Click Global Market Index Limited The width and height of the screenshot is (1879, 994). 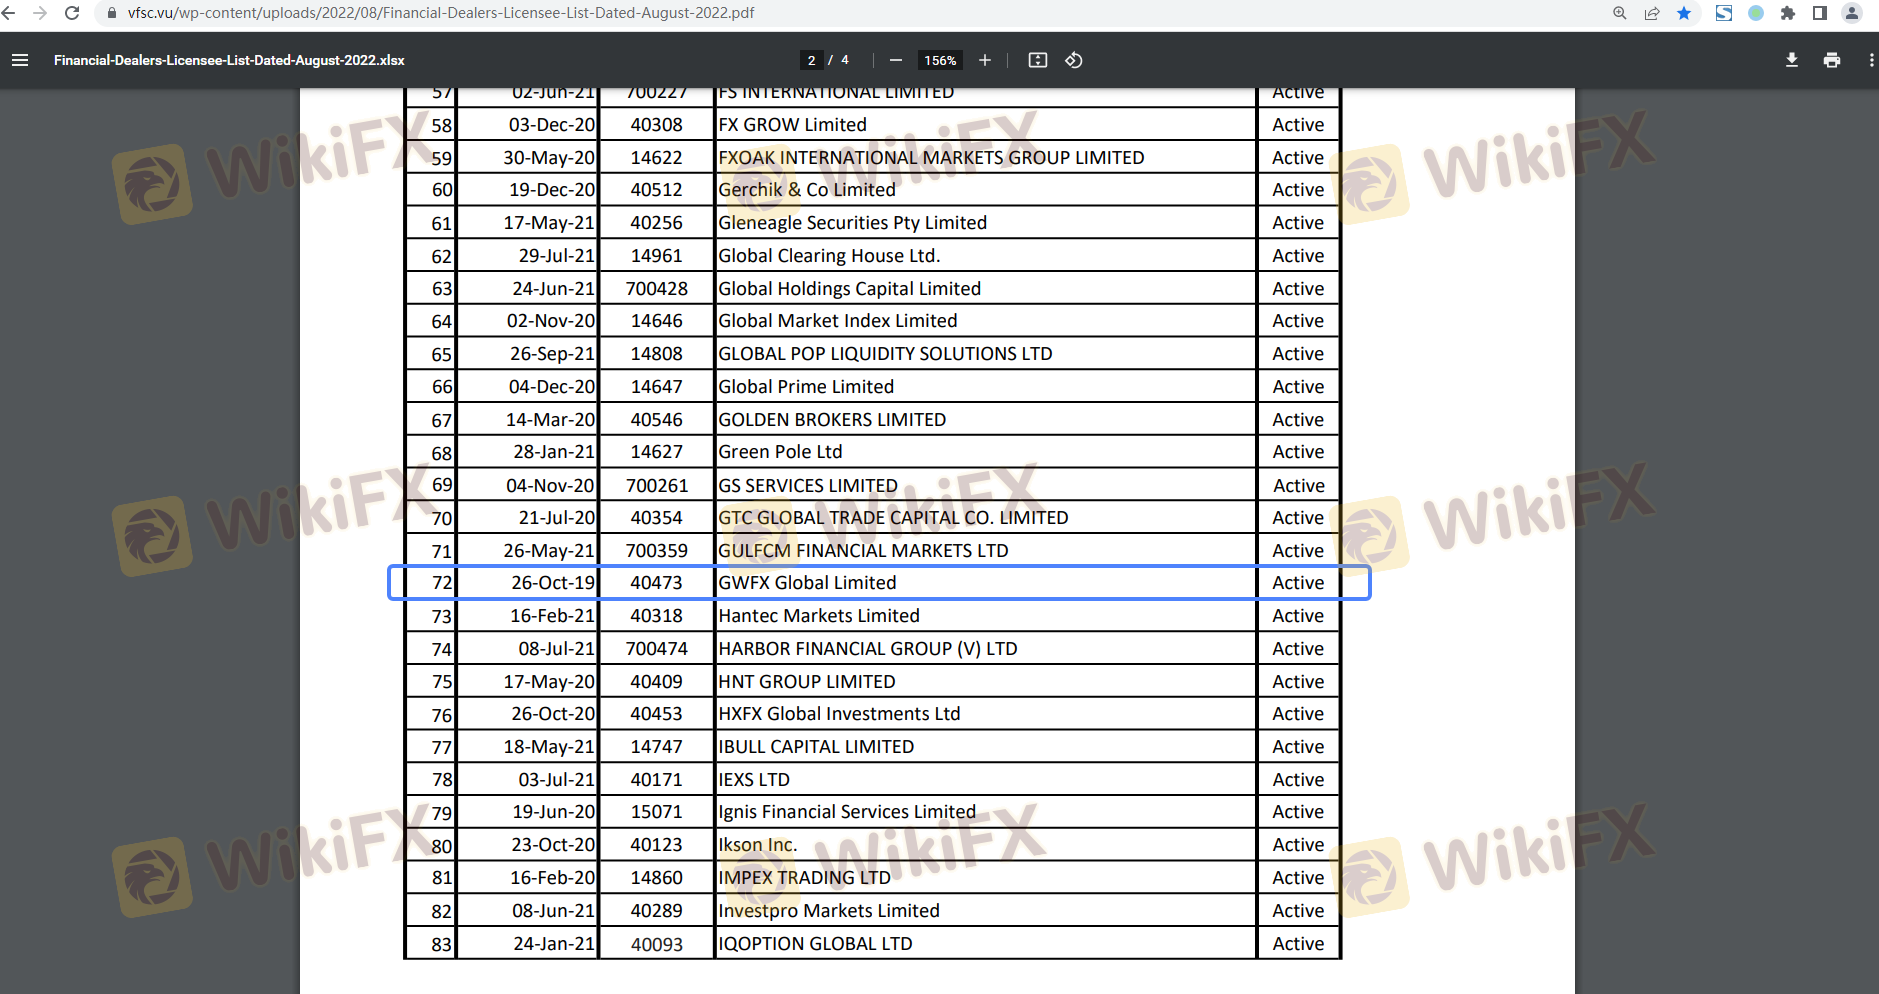tap(837, 321)
